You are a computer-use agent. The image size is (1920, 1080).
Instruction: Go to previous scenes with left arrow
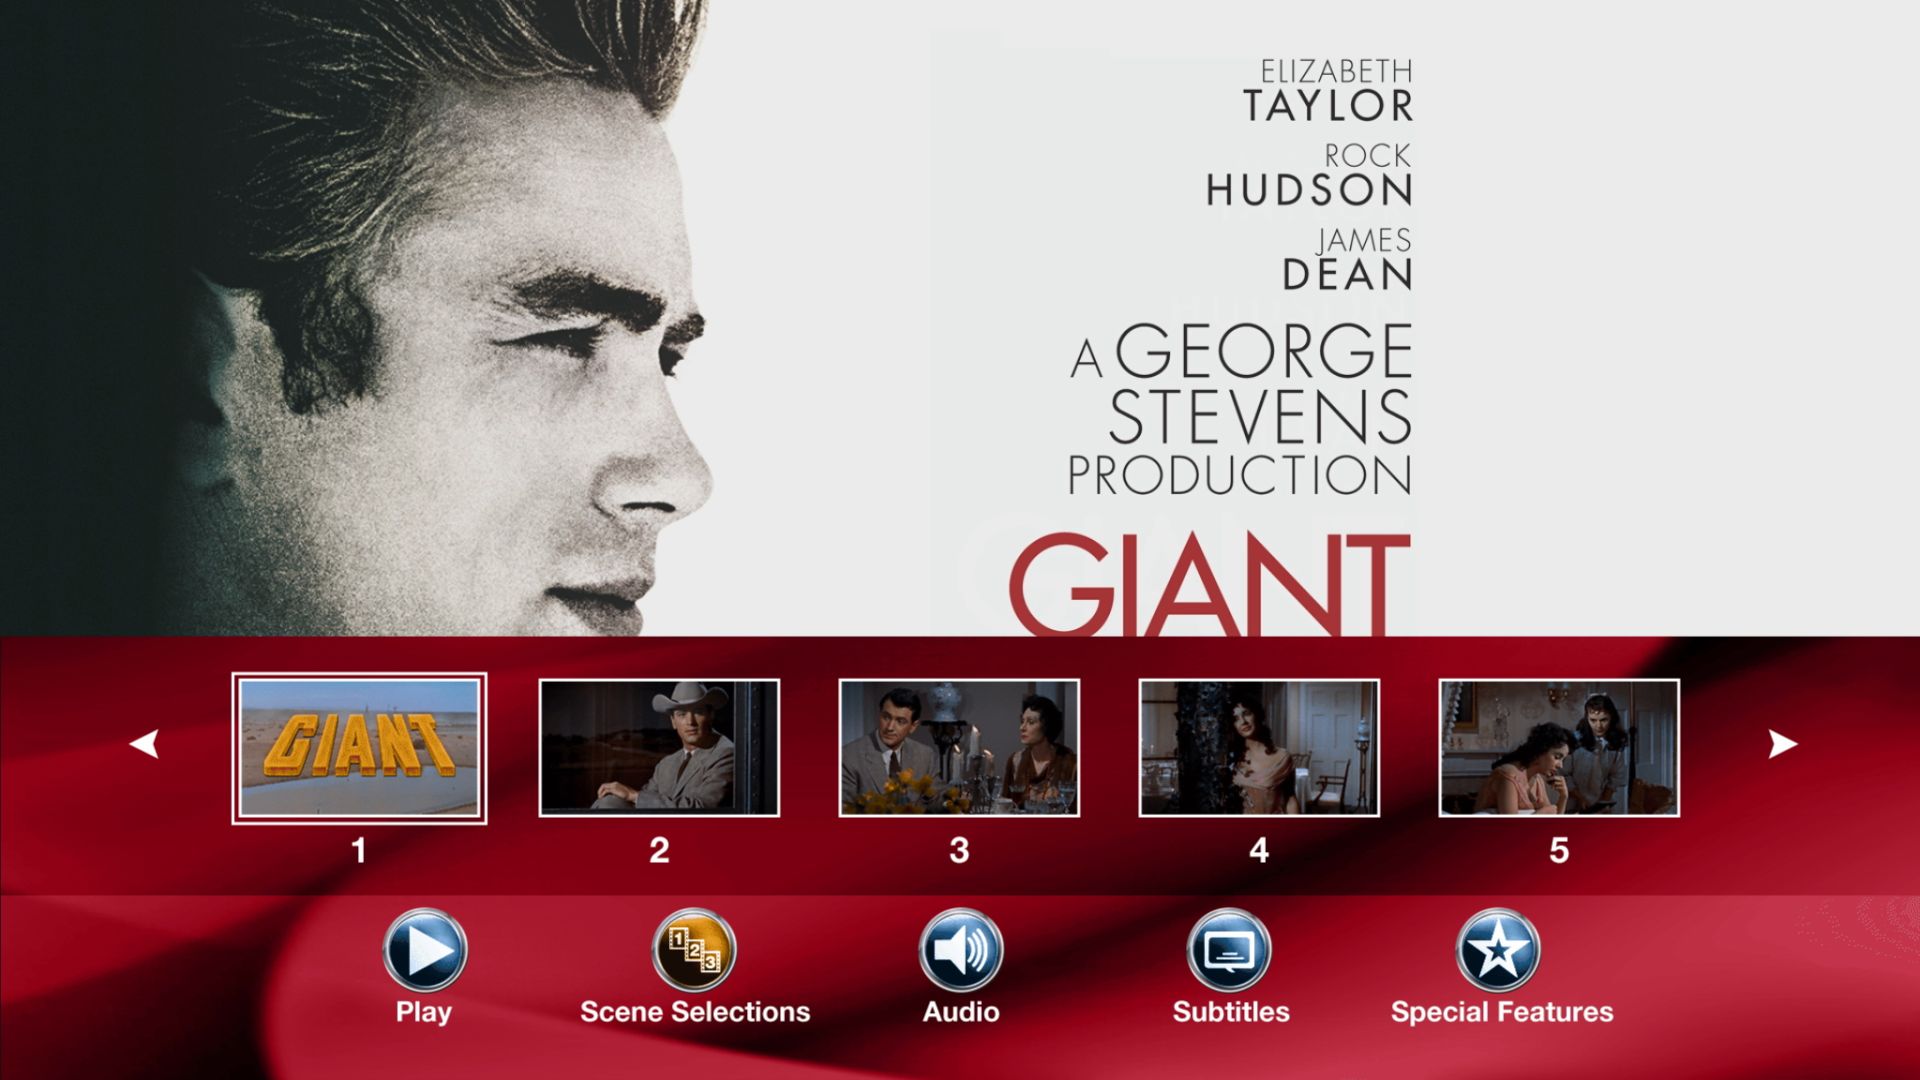[x=144, y=744]
